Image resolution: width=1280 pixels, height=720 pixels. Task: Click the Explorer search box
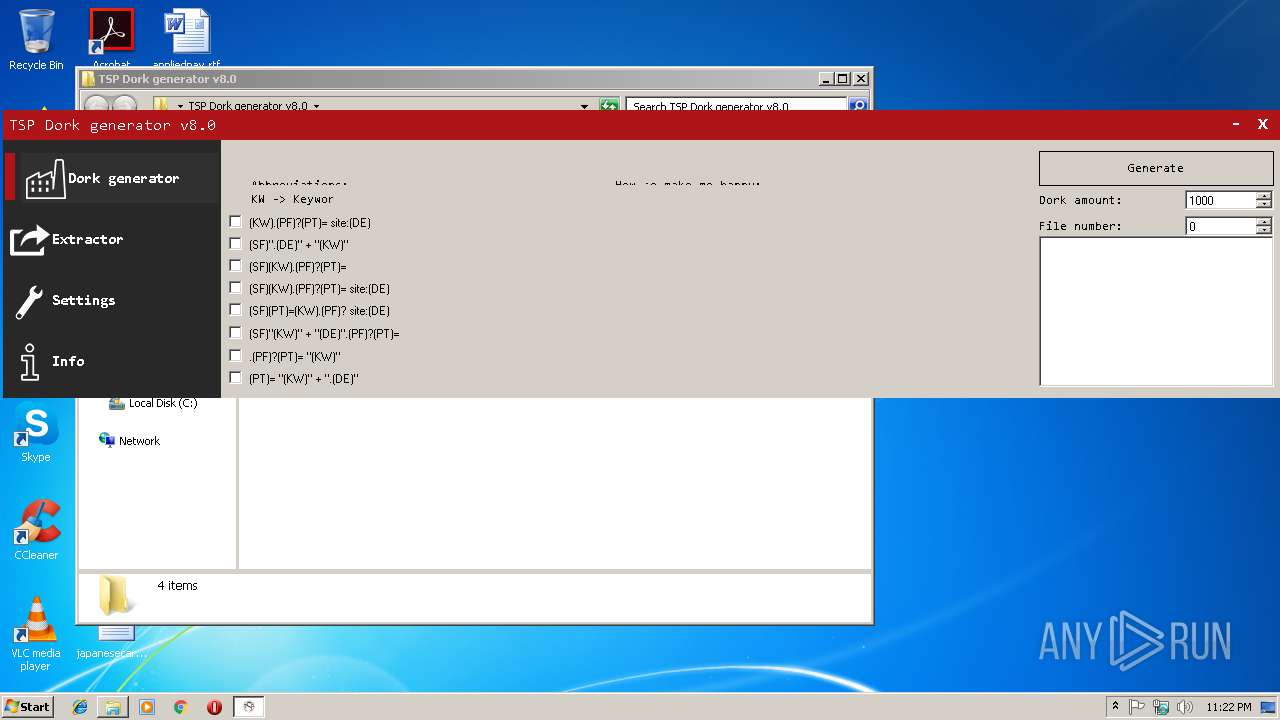736,106
